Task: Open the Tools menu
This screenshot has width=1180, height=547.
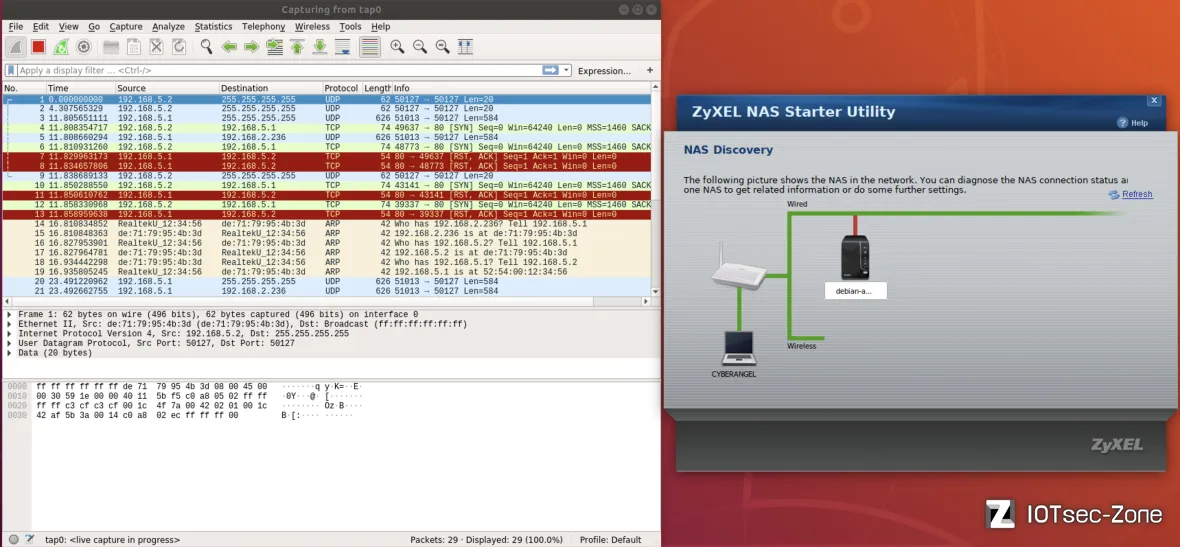Action: click(350, 26)
